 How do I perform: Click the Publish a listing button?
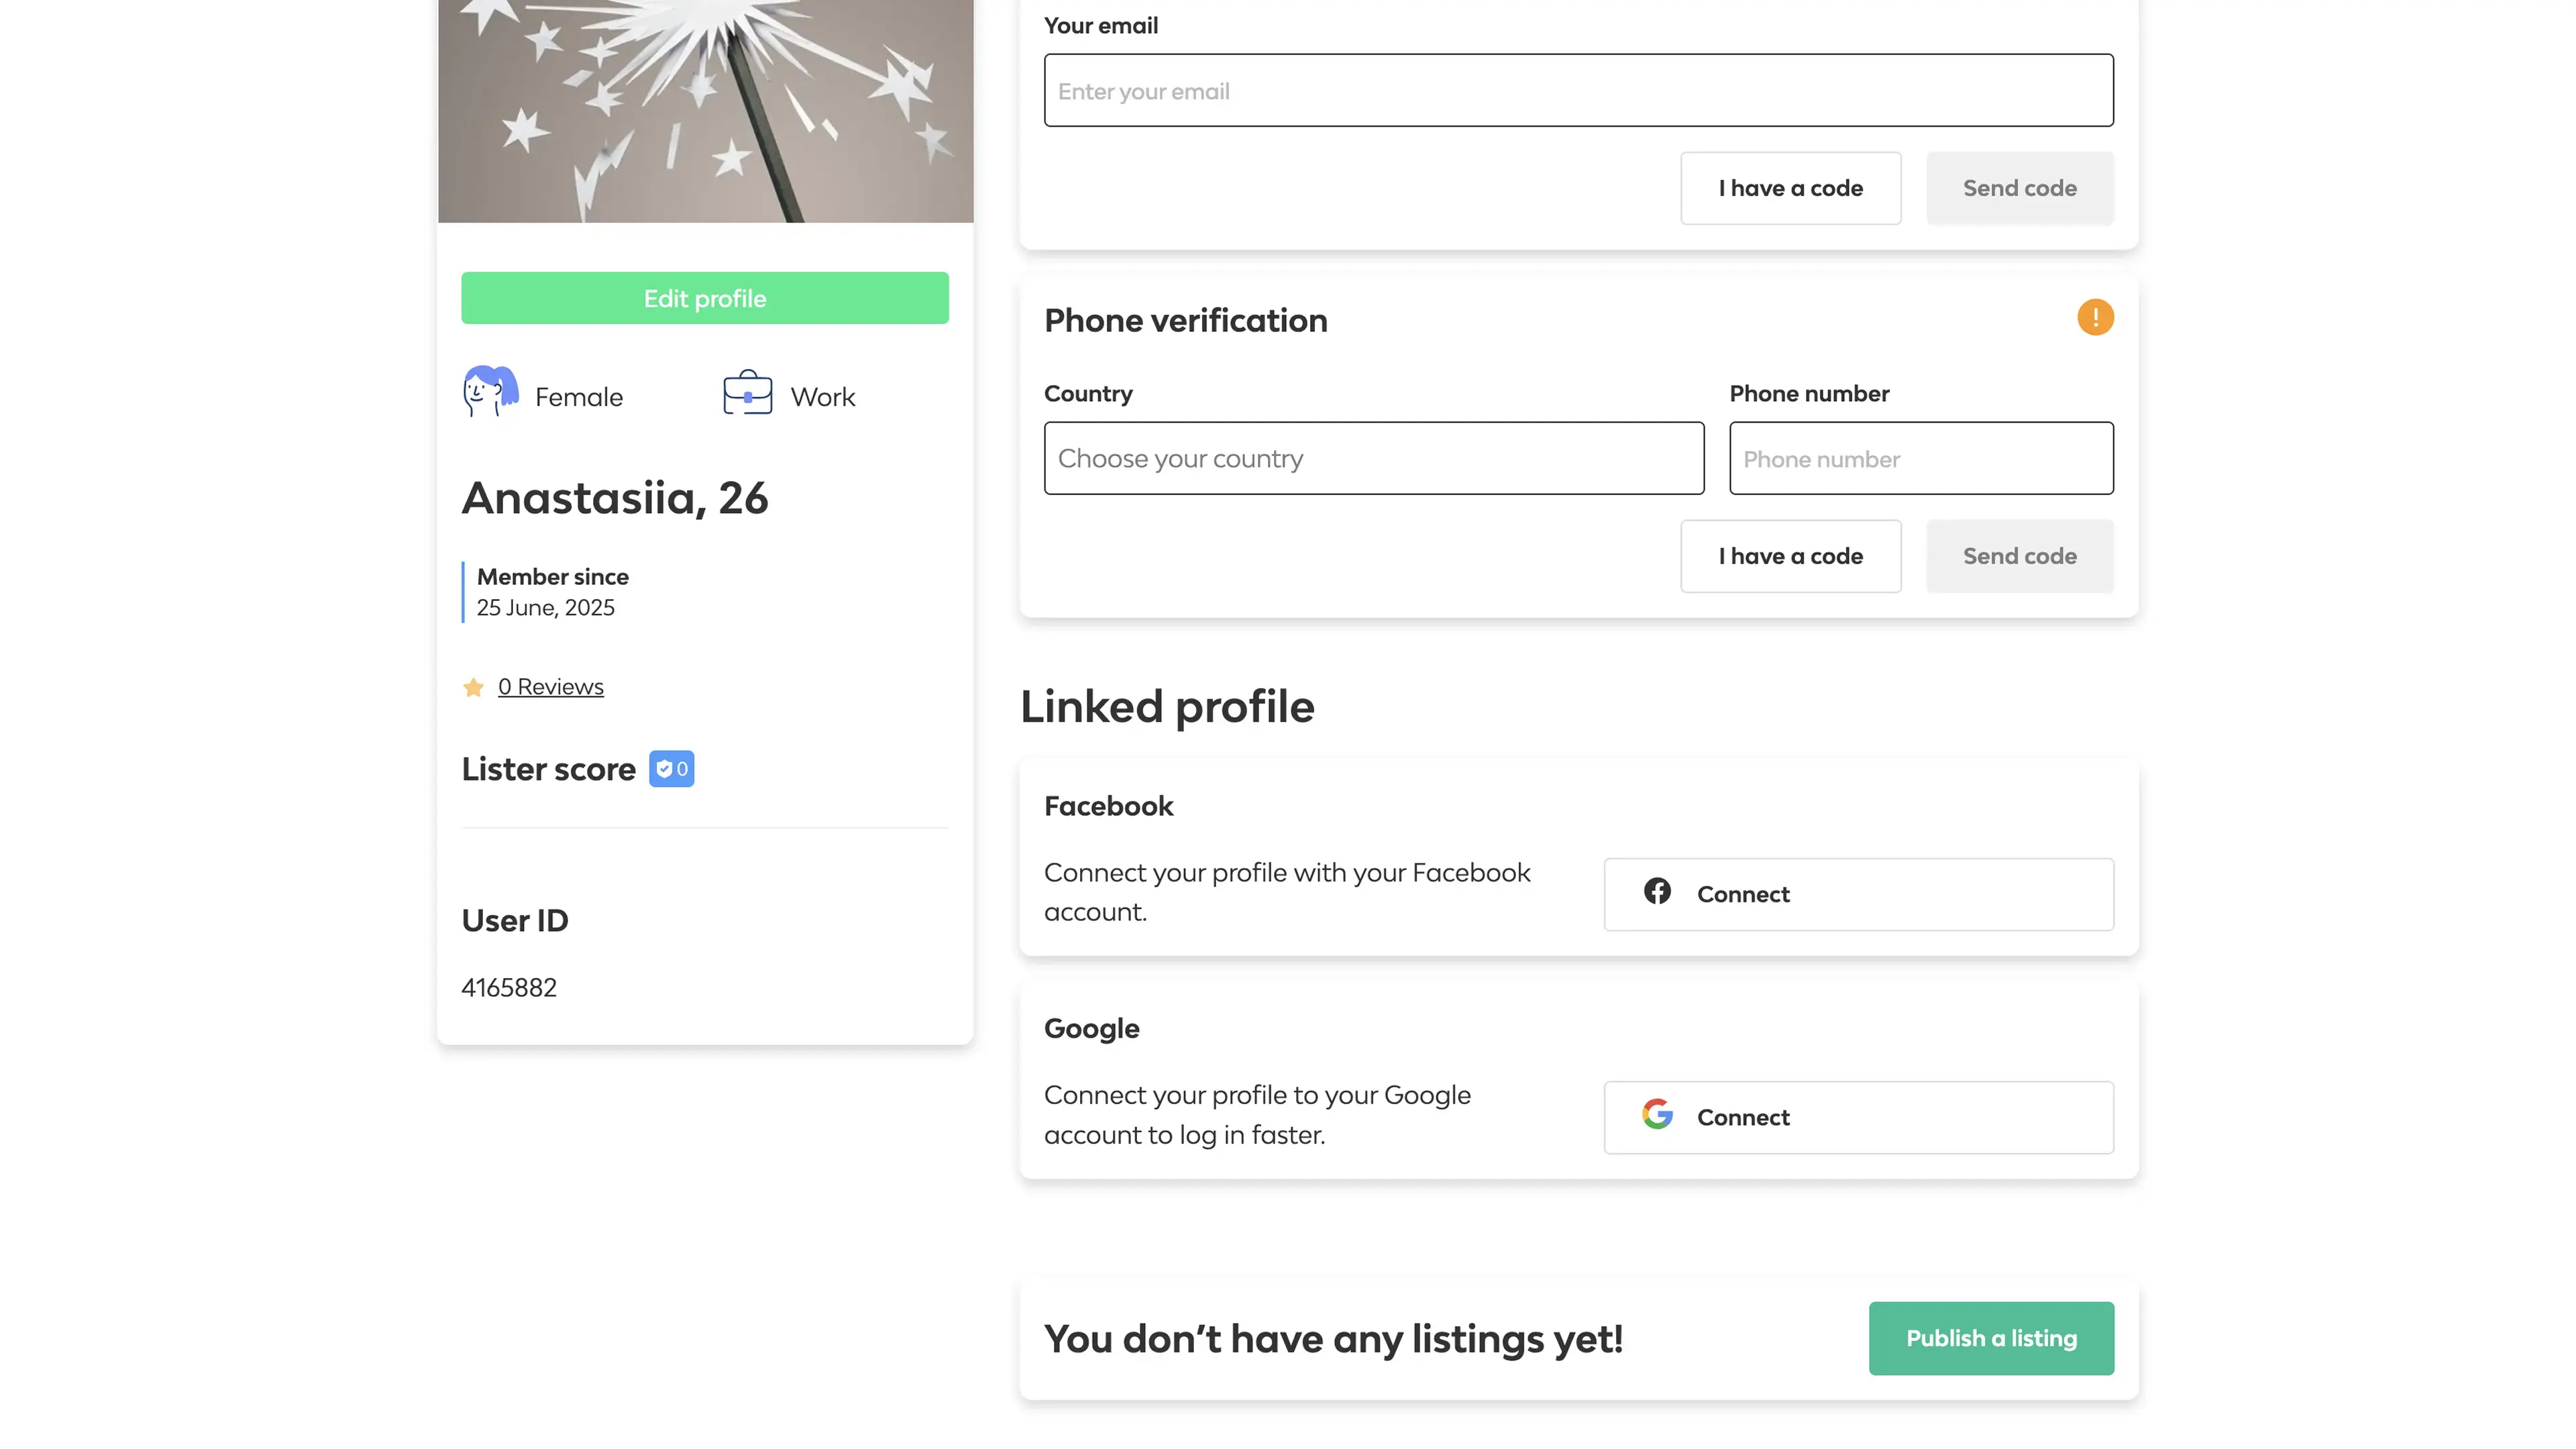tap(1990, 1338)
